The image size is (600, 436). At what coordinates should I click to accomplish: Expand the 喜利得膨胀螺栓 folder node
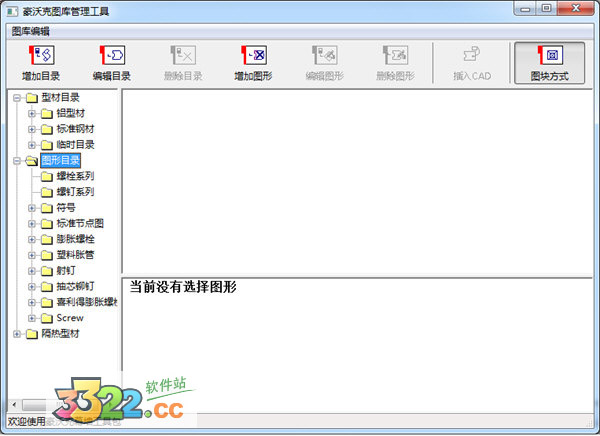tap(32, 302)
